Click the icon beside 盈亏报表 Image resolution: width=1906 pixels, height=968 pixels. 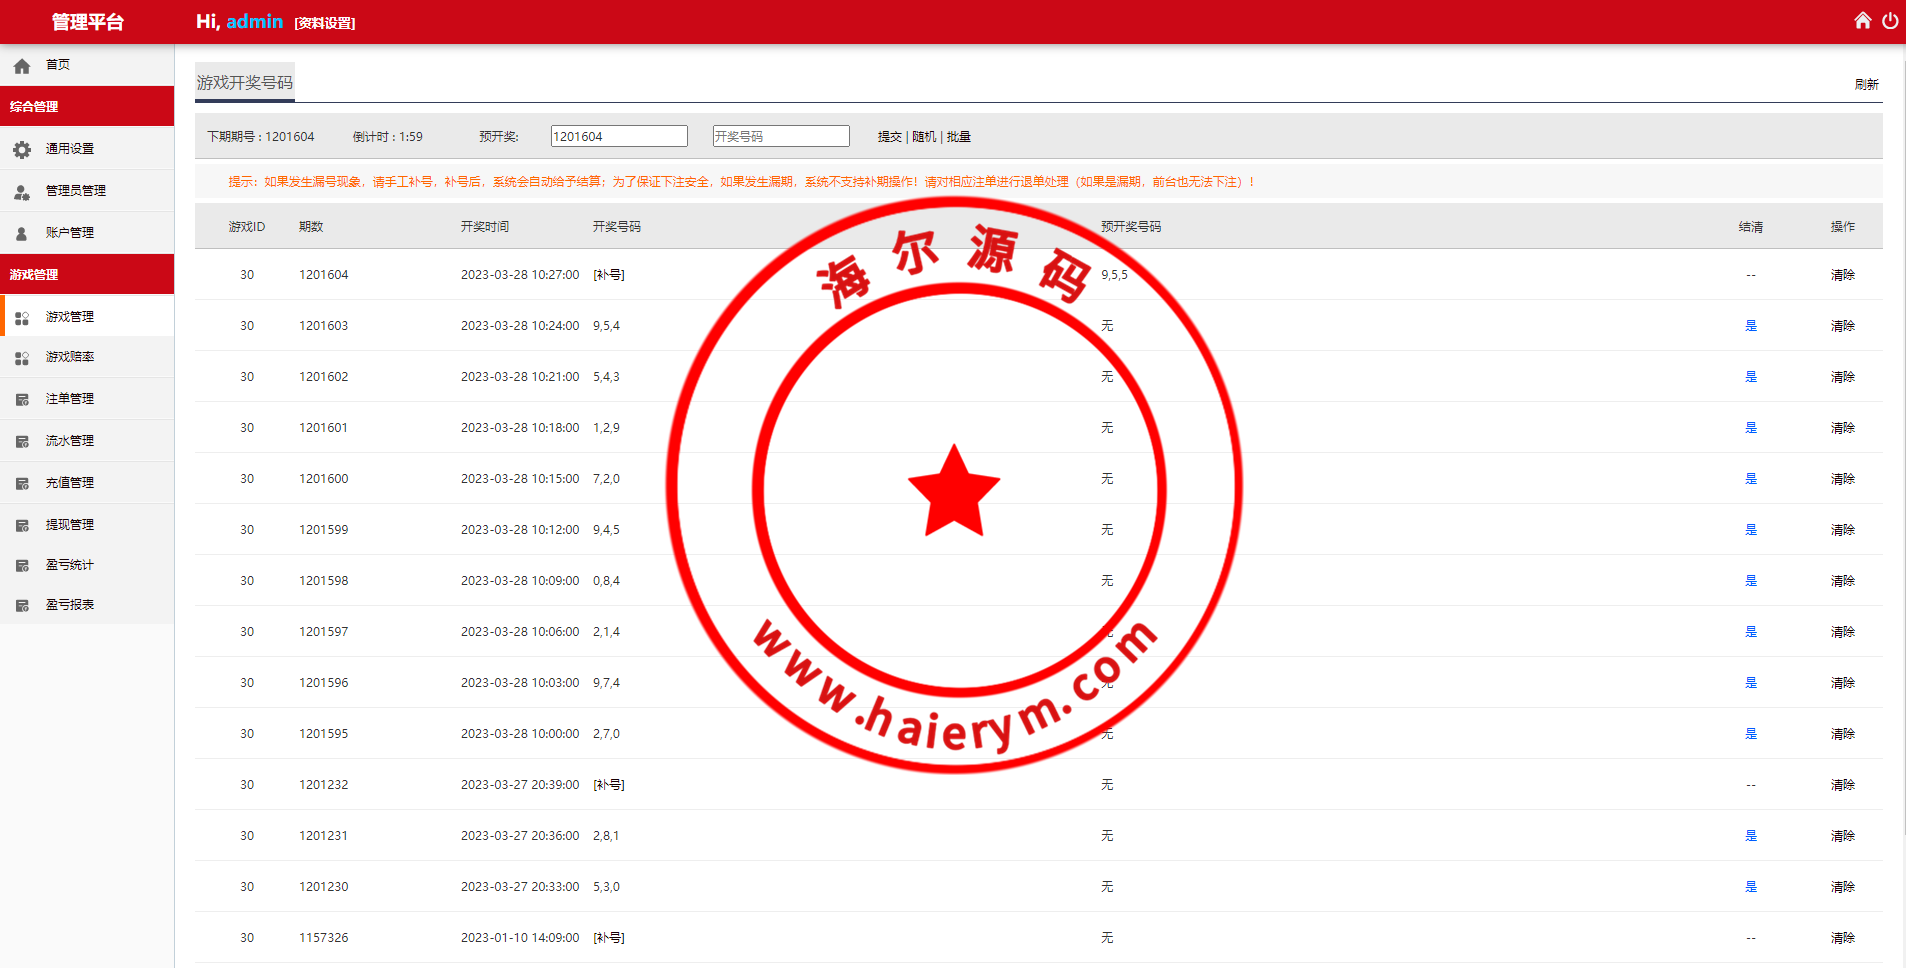[x=22, y=606]
